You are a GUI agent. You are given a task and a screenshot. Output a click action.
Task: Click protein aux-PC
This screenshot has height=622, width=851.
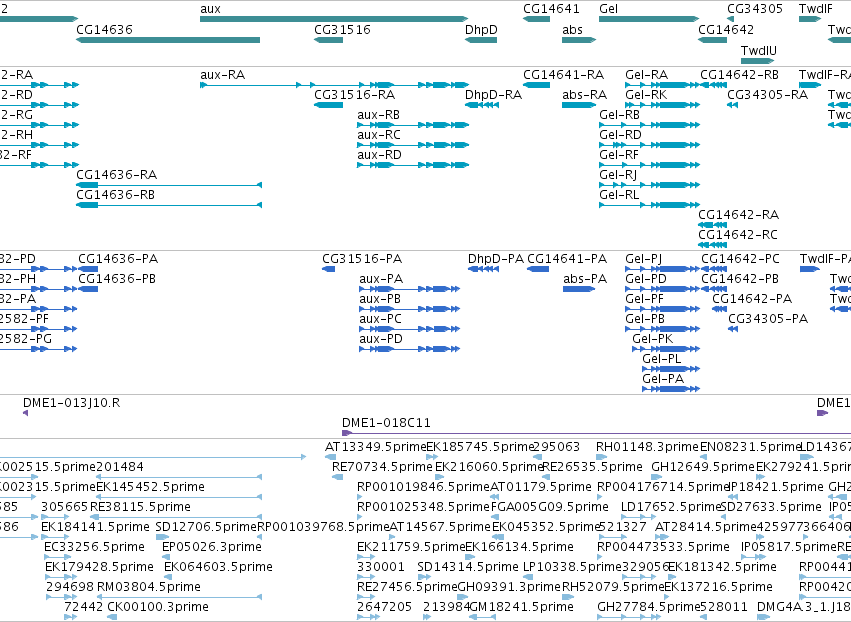(380, 319)
